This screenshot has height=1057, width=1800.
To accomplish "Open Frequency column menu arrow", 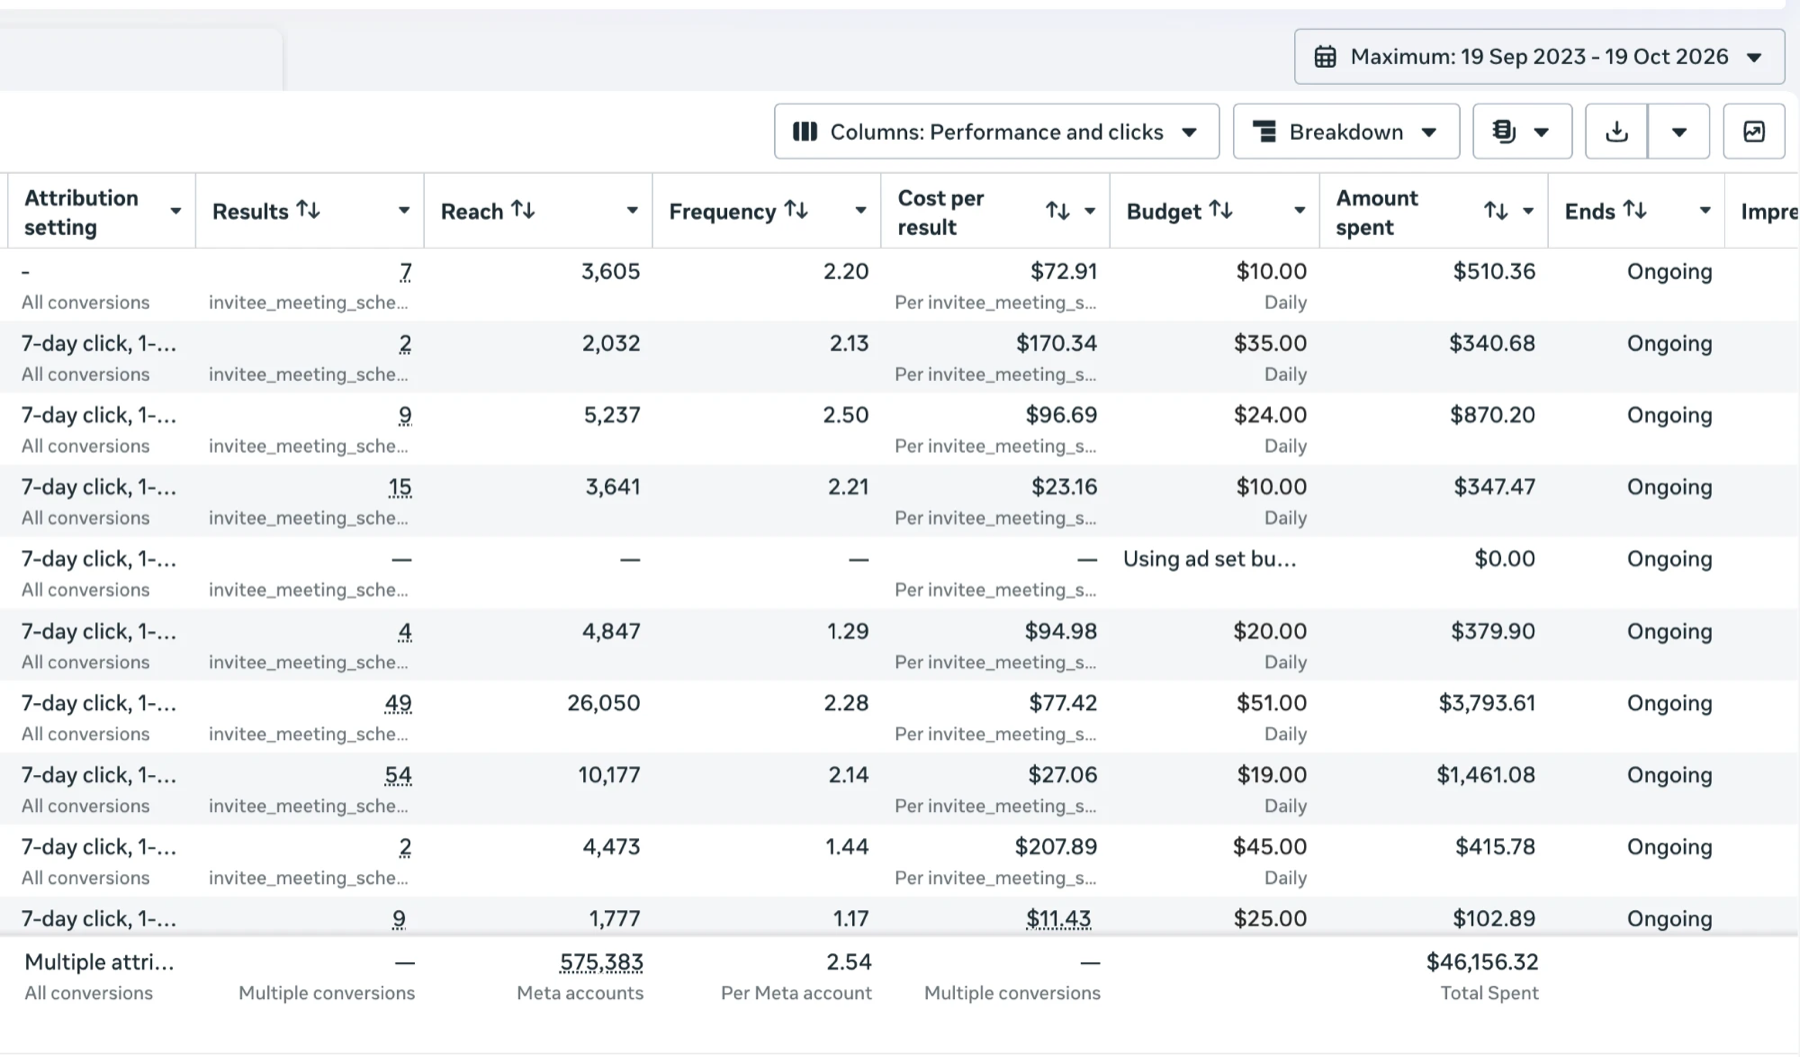I will pos(860,210).
